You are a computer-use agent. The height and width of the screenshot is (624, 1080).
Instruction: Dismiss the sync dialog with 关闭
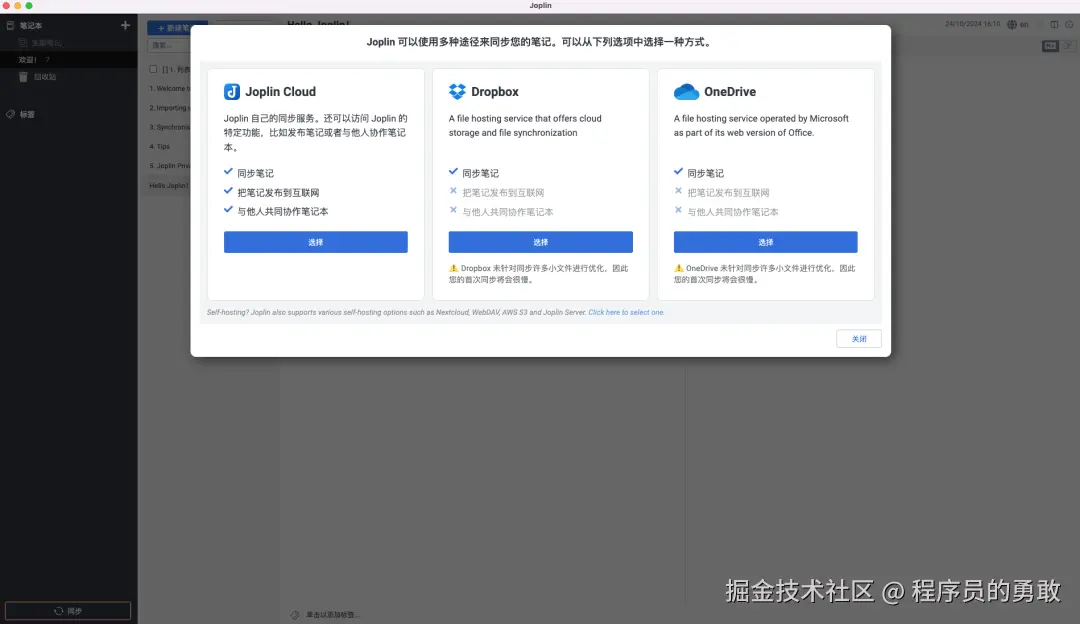click(x=858, y=338)
